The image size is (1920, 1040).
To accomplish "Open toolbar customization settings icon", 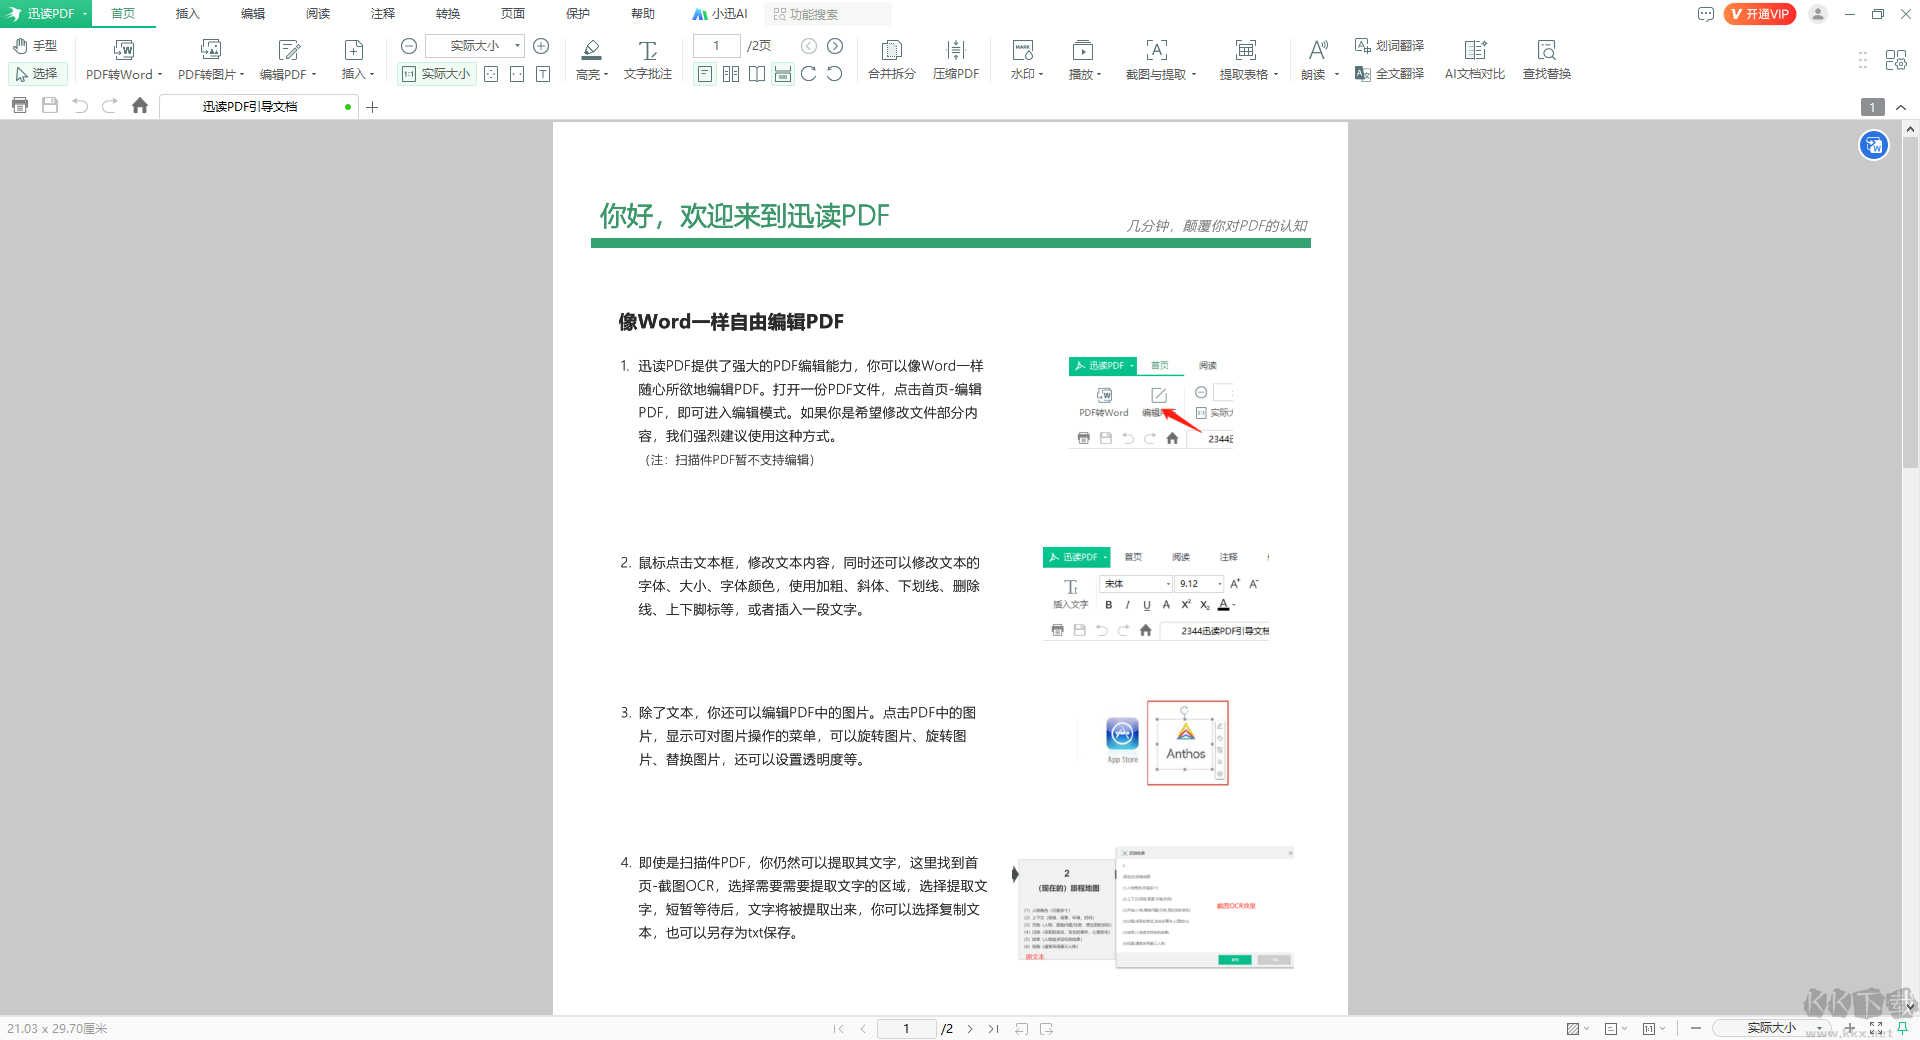I will (1895, 60).
